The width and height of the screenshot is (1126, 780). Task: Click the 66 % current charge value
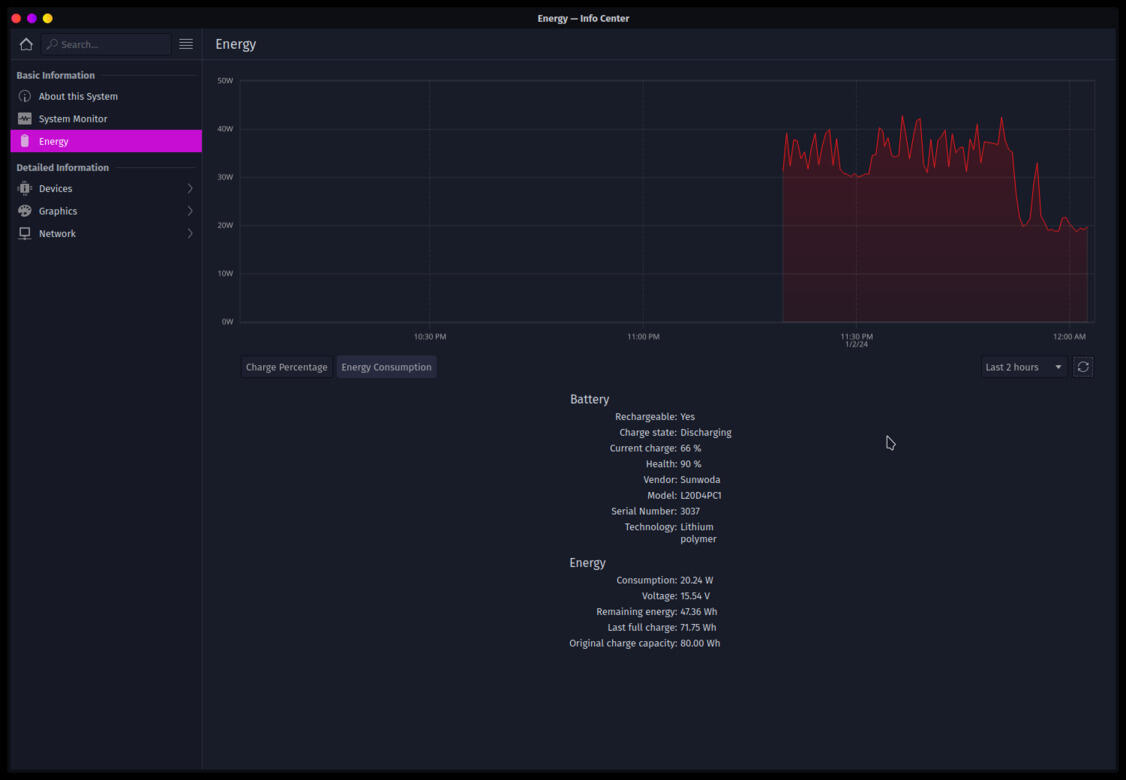click(x=691, y=448)
